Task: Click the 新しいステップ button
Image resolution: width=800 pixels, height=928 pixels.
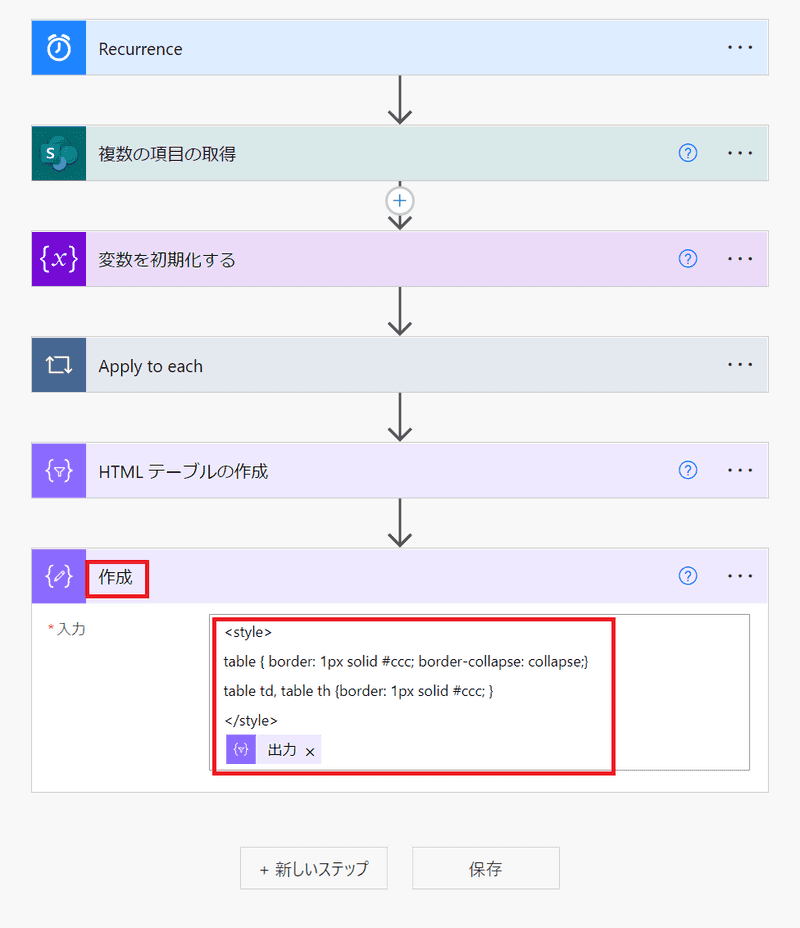Action: point(313,869)
